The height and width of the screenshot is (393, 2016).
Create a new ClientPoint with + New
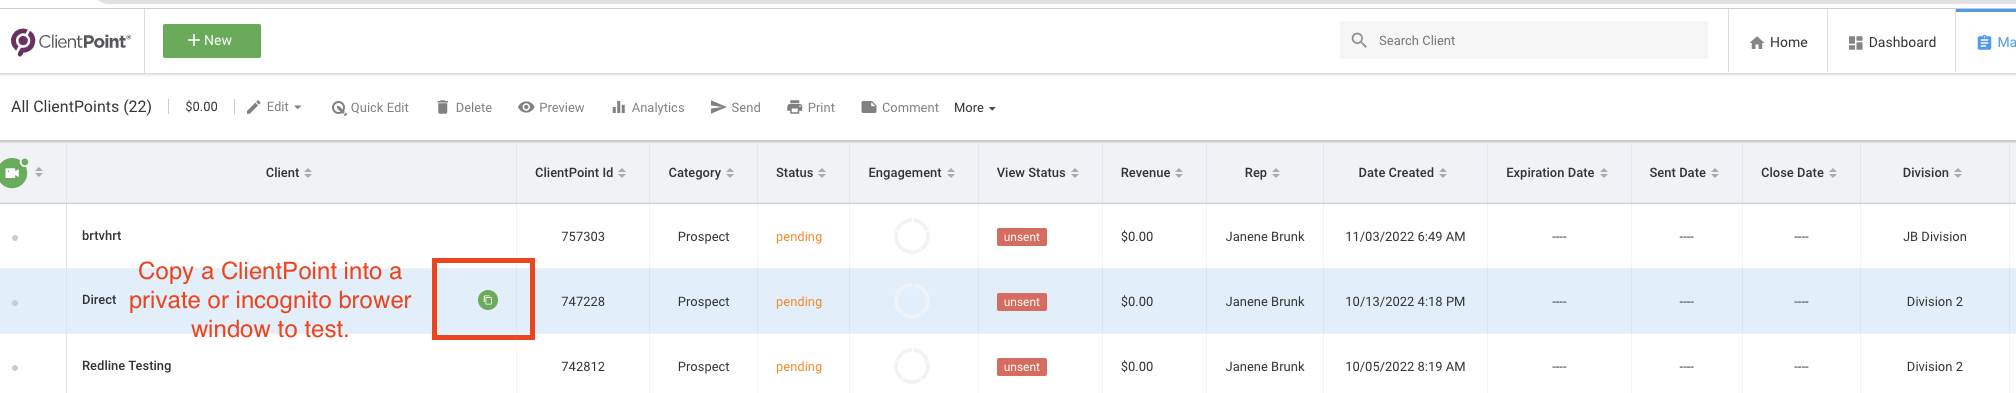tap(212, 41)
